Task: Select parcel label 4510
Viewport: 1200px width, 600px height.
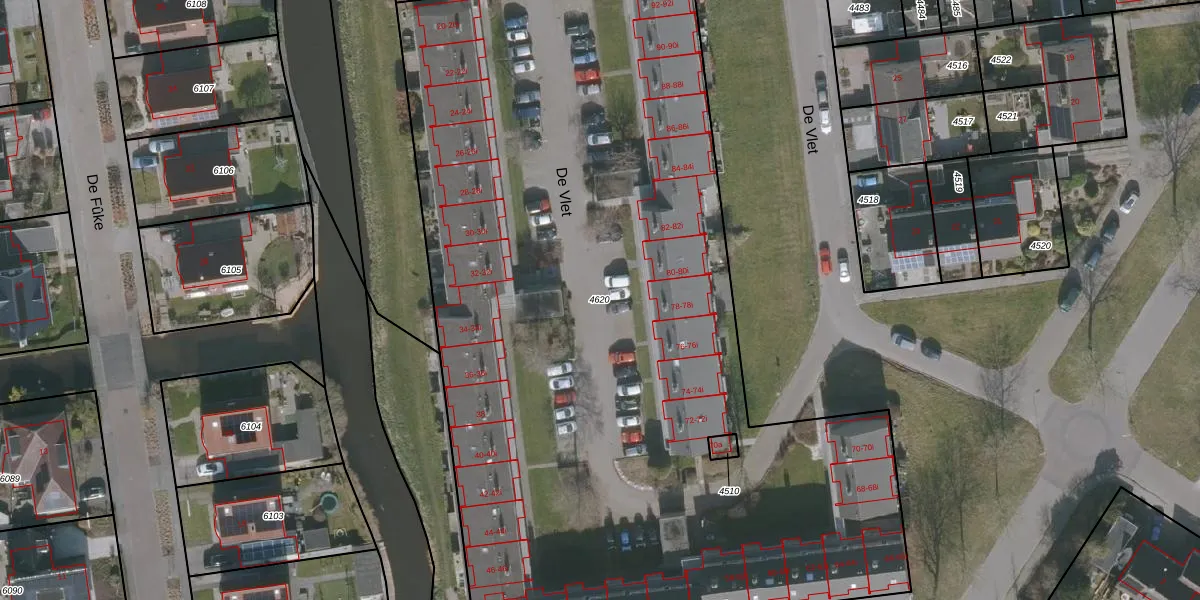Action: click(729, 491)
